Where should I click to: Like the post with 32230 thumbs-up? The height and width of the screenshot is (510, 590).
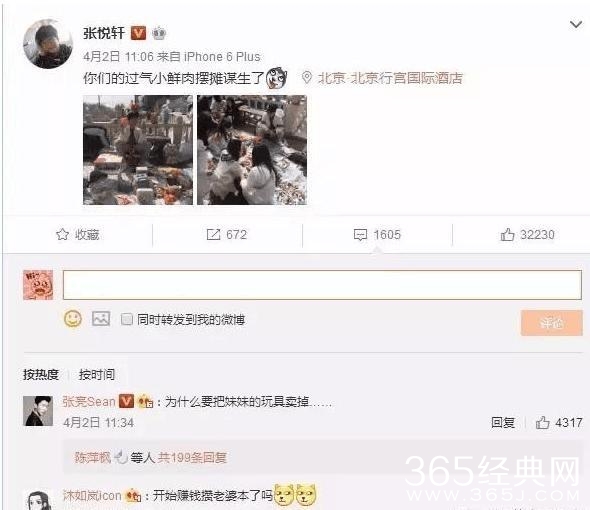507,234
